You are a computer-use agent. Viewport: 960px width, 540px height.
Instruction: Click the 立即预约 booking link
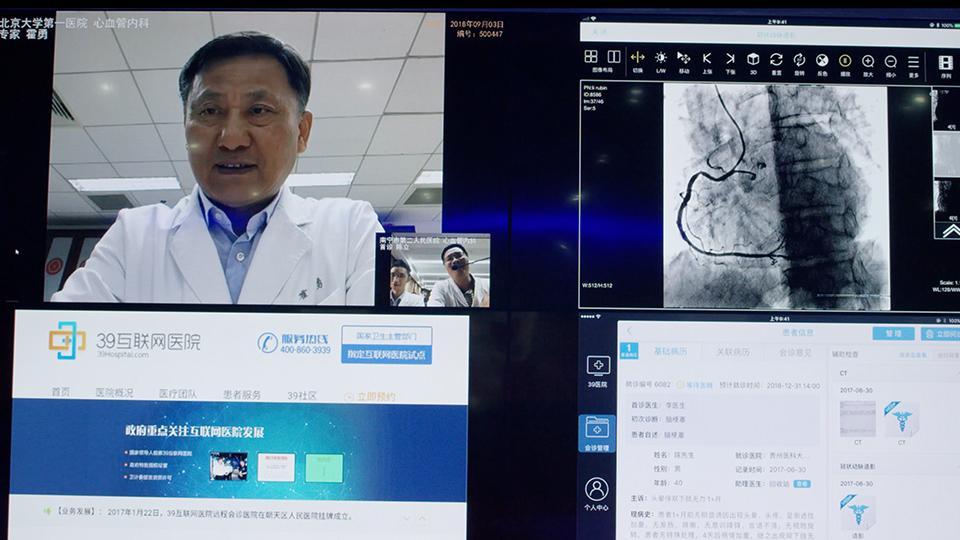point(370,397)
